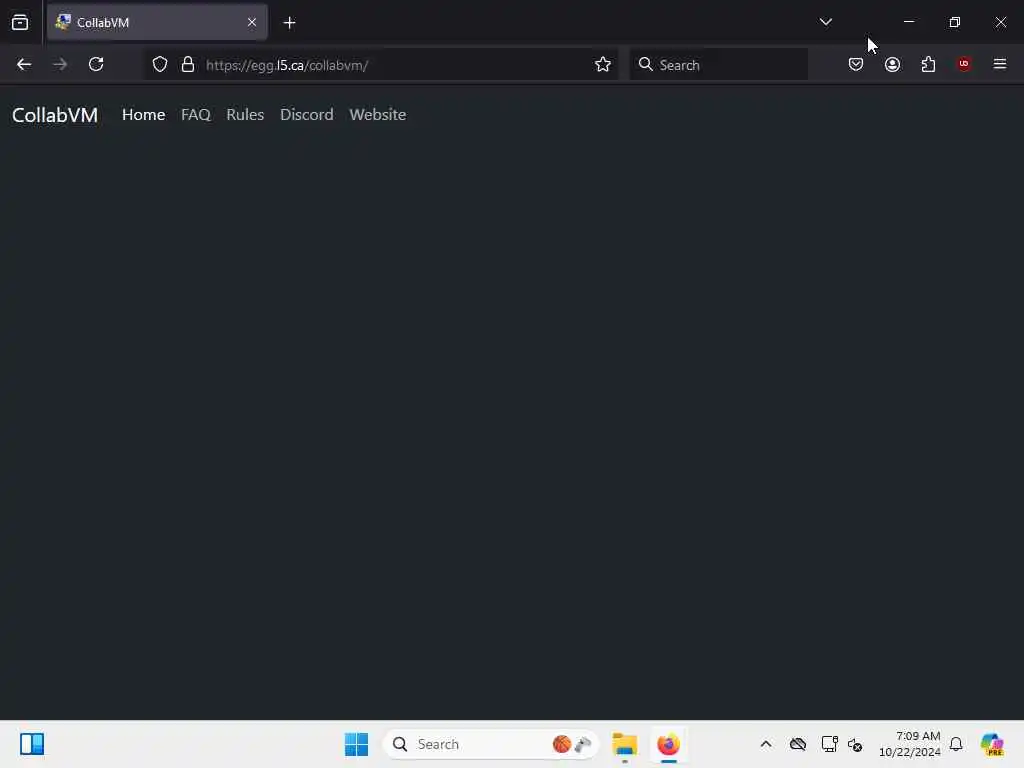Expand the list all tabs chevron
1024x768 pixels.
tap(825, 22)
